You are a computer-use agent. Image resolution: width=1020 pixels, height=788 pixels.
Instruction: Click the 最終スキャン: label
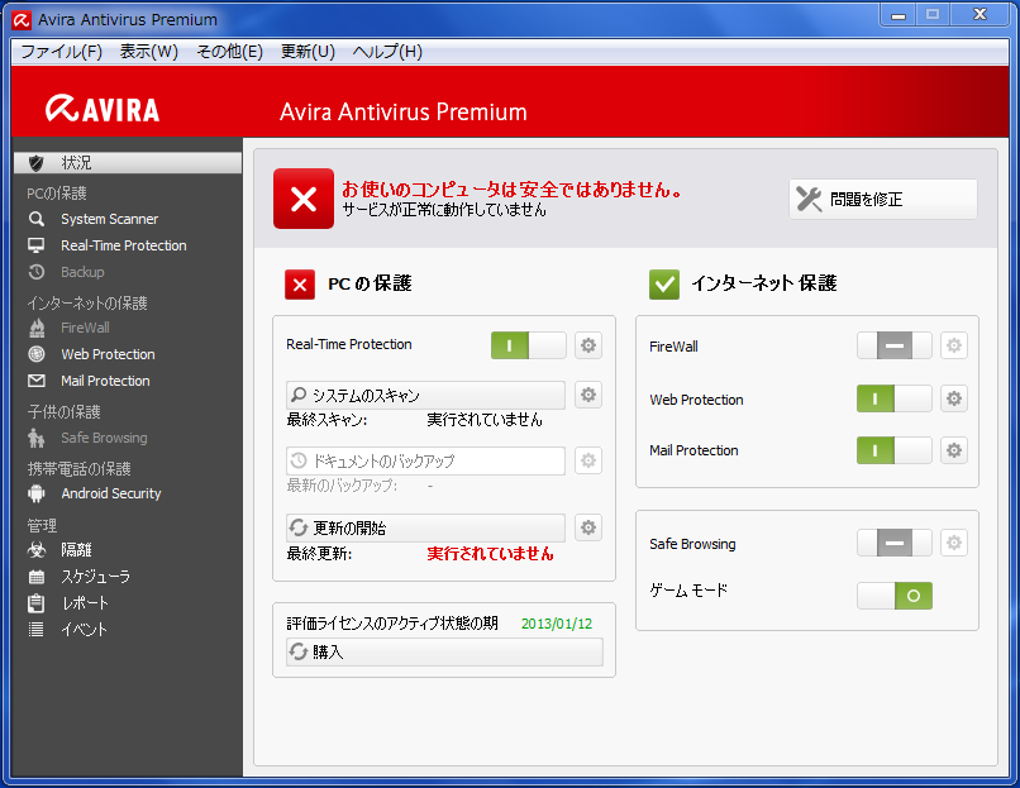tap(327, 420)
